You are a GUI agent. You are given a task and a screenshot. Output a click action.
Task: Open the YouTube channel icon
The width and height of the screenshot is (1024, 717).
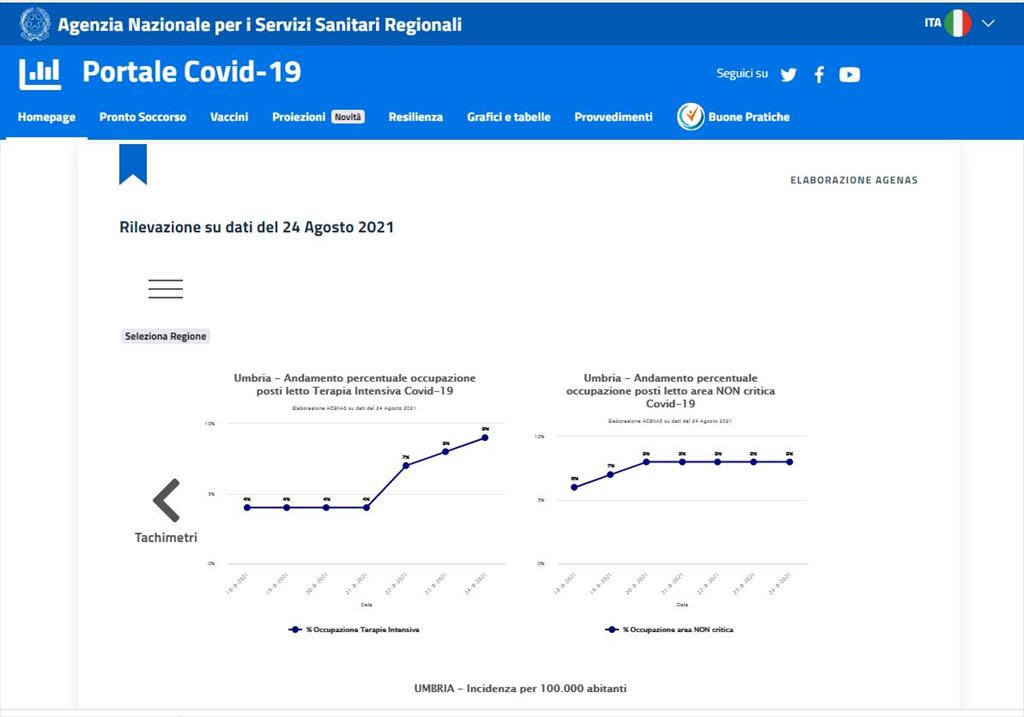tap(849, 75)
